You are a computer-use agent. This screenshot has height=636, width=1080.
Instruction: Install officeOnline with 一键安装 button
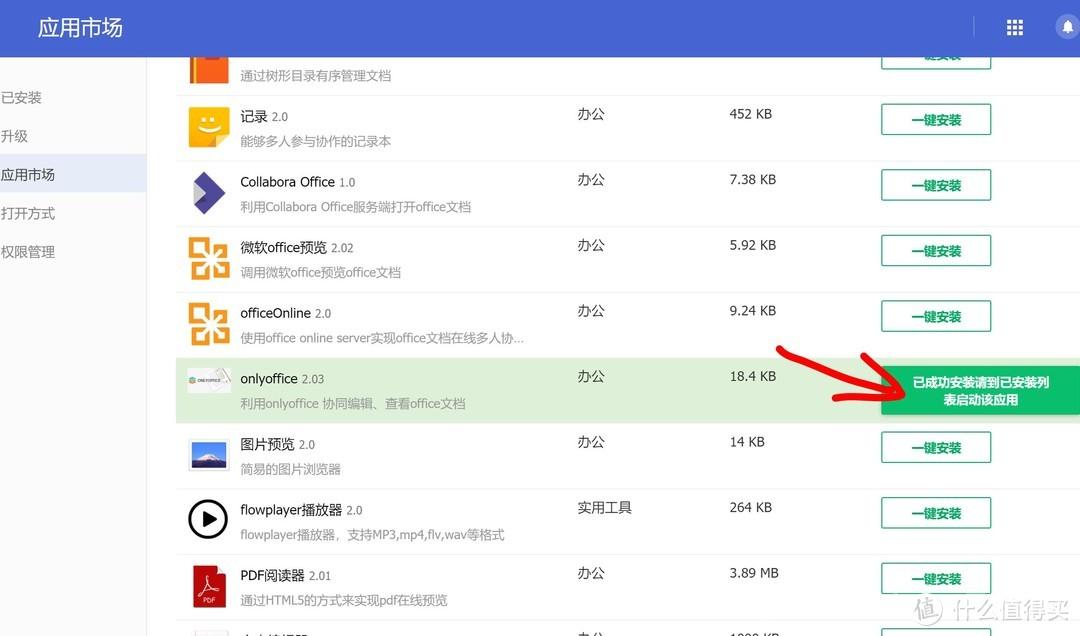[x=936, y=316]
